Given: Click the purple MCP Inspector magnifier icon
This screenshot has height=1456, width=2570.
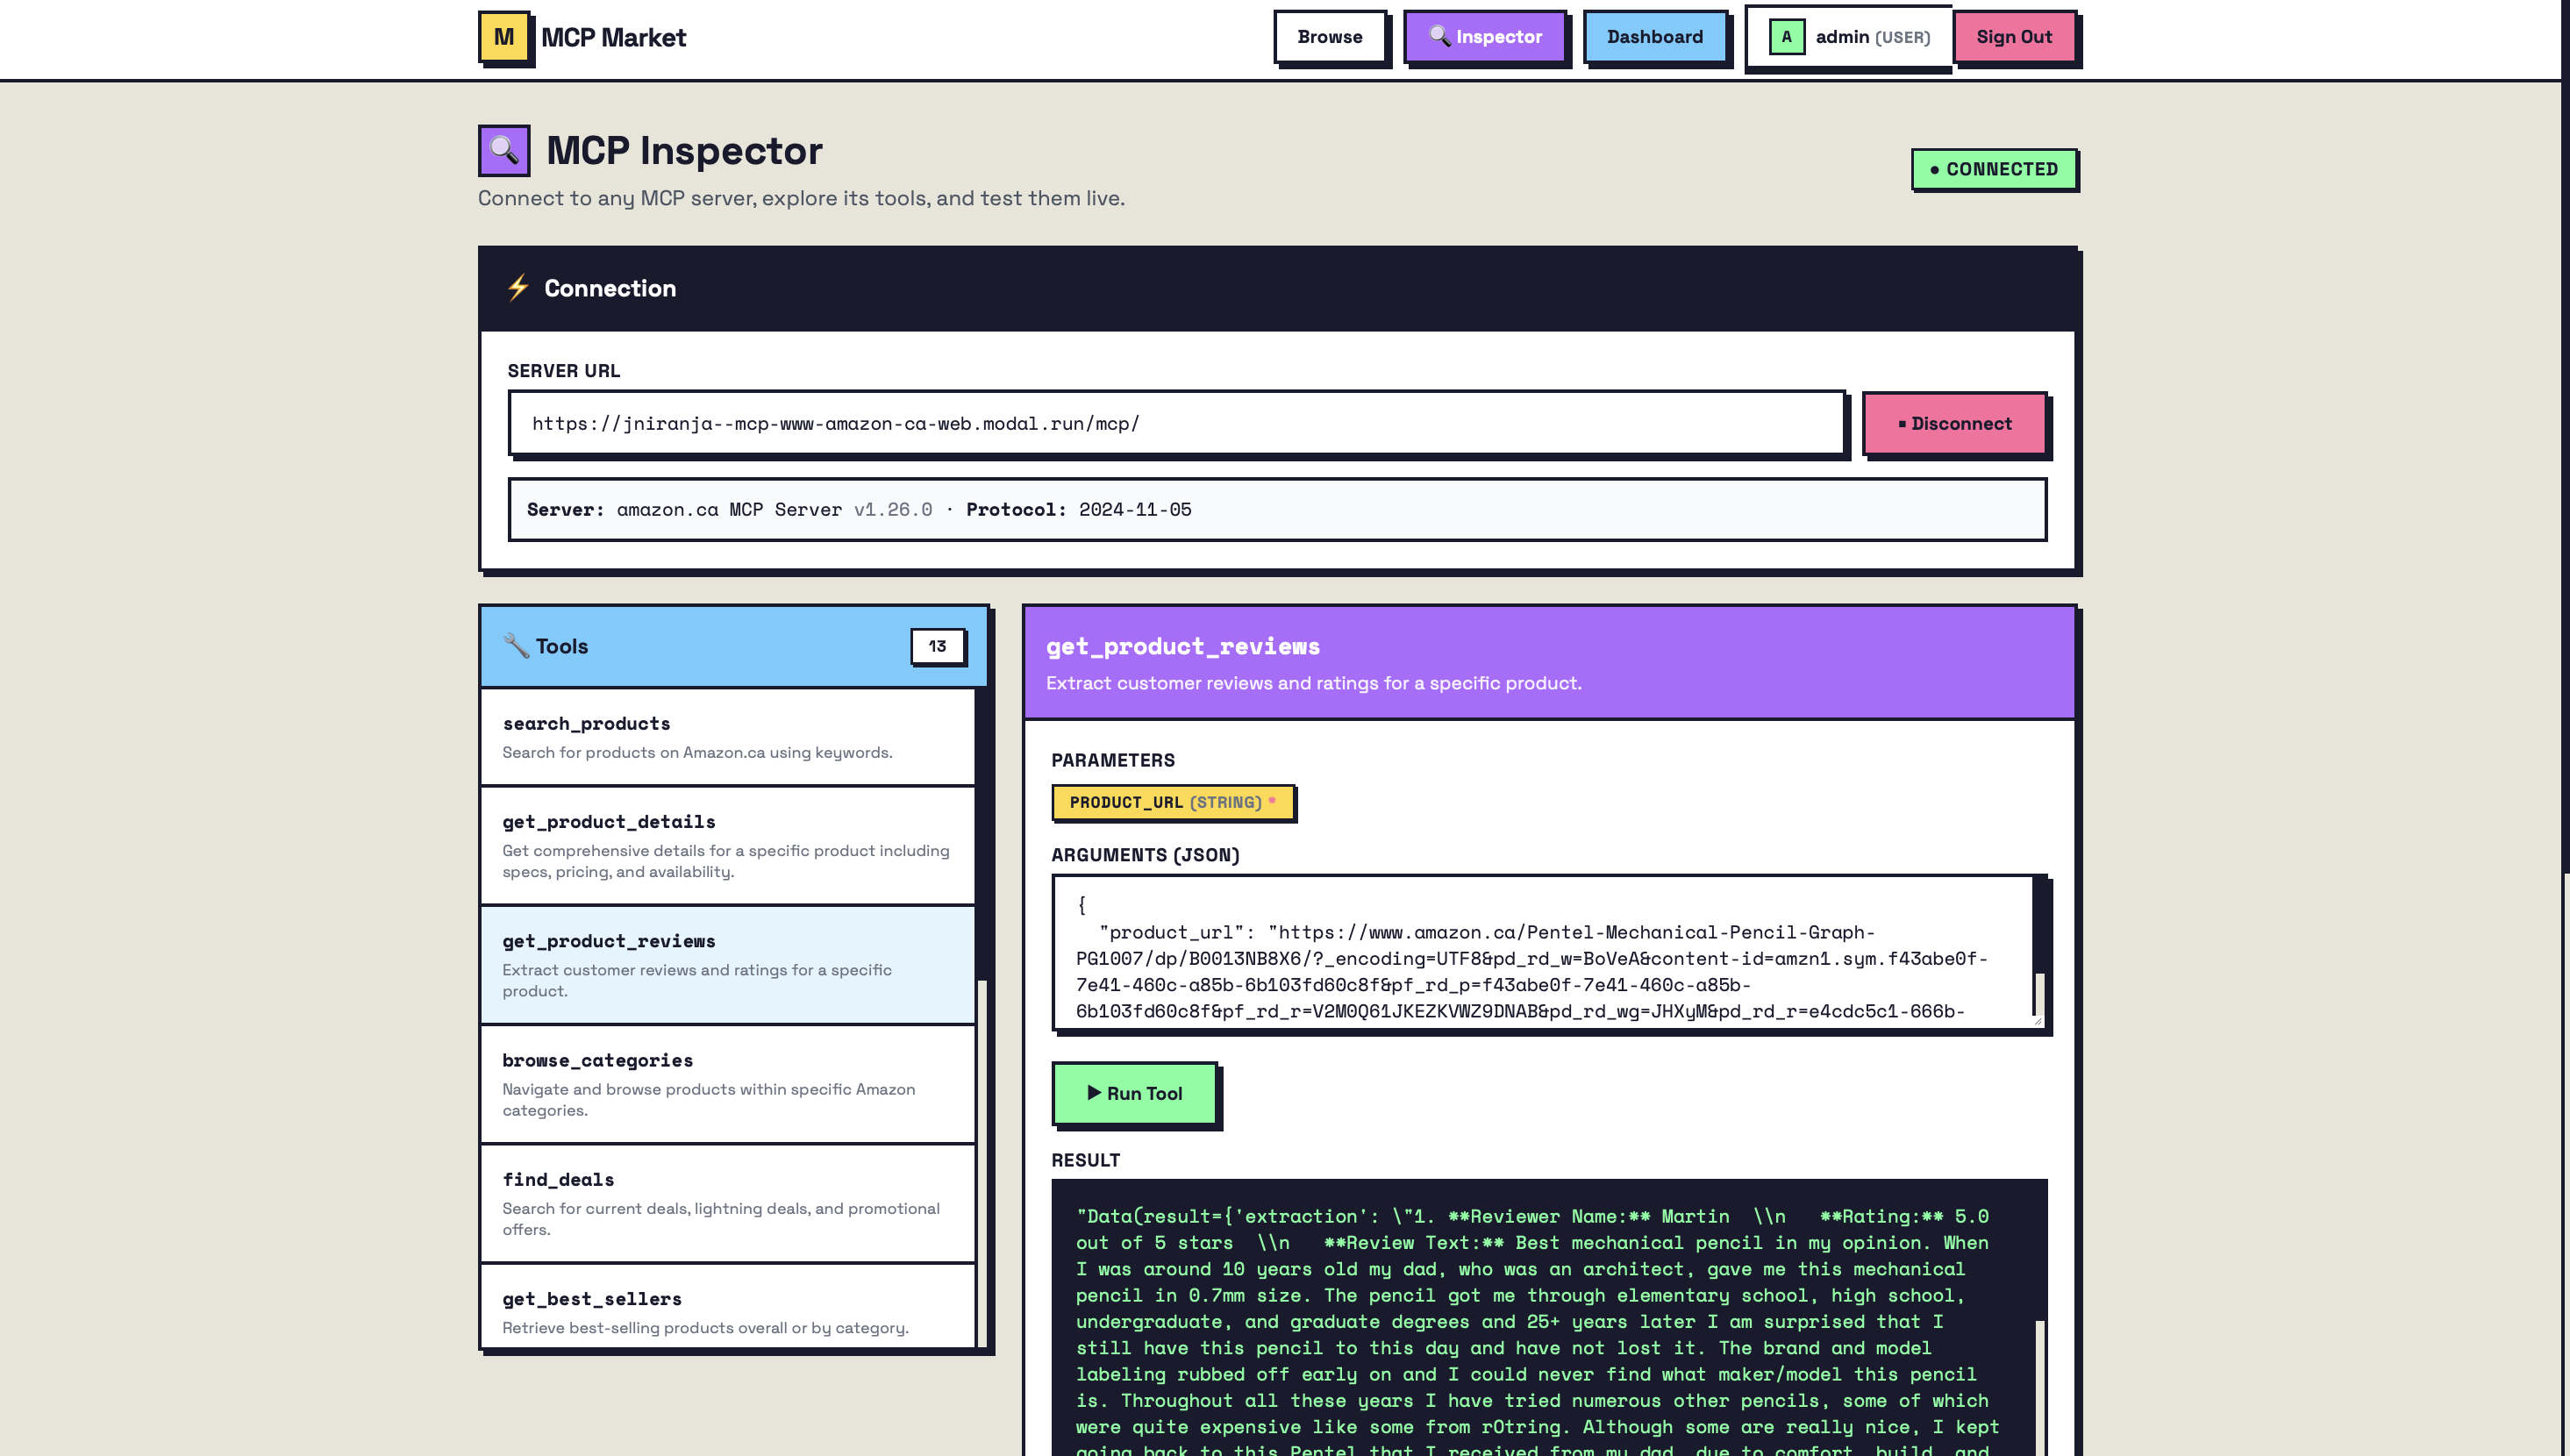Looking at the screenshot, I should [x=504, y=150].
